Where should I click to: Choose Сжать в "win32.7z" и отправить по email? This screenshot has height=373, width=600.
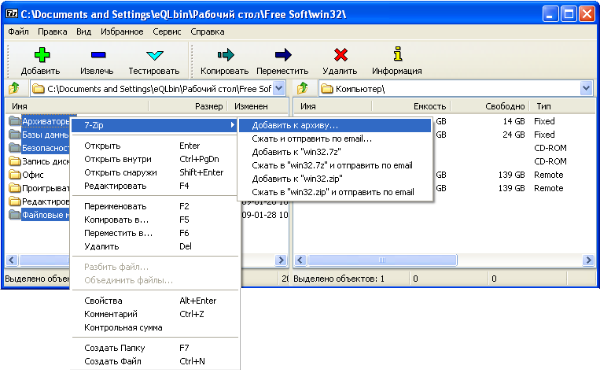click(335, 166)
